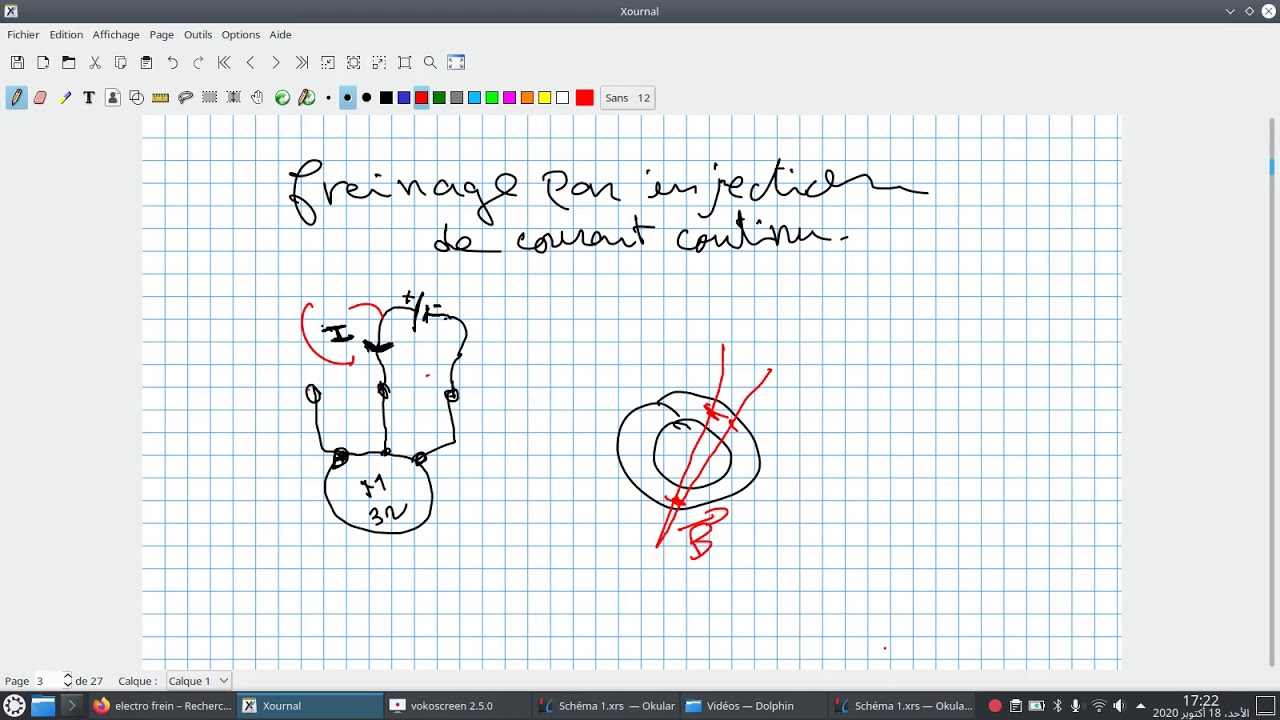Screen dimensions: 1280x720
Task: Choose medium pen thickness dot
Action: tap(347, 97)
